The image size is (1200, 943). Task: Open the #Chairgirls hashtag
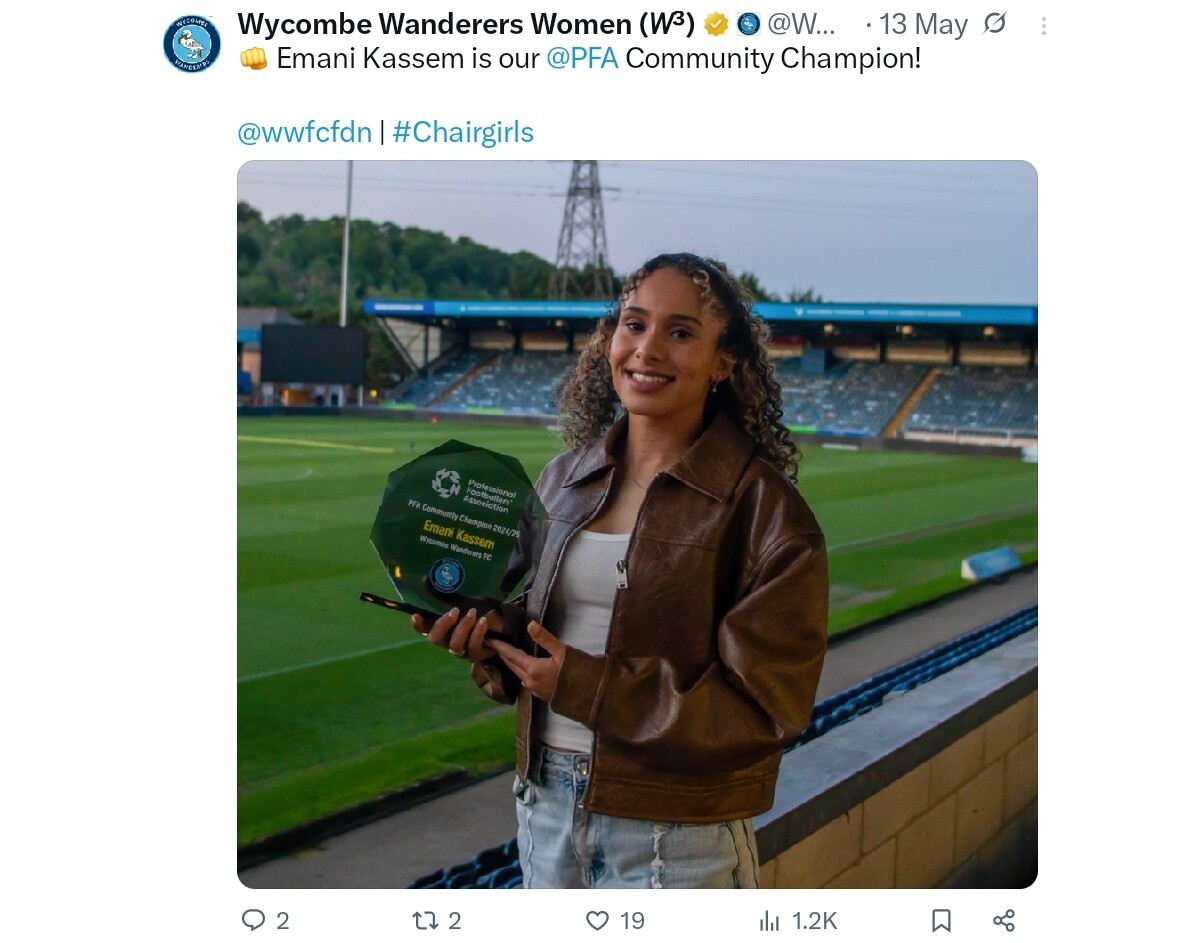pos(463,132)
